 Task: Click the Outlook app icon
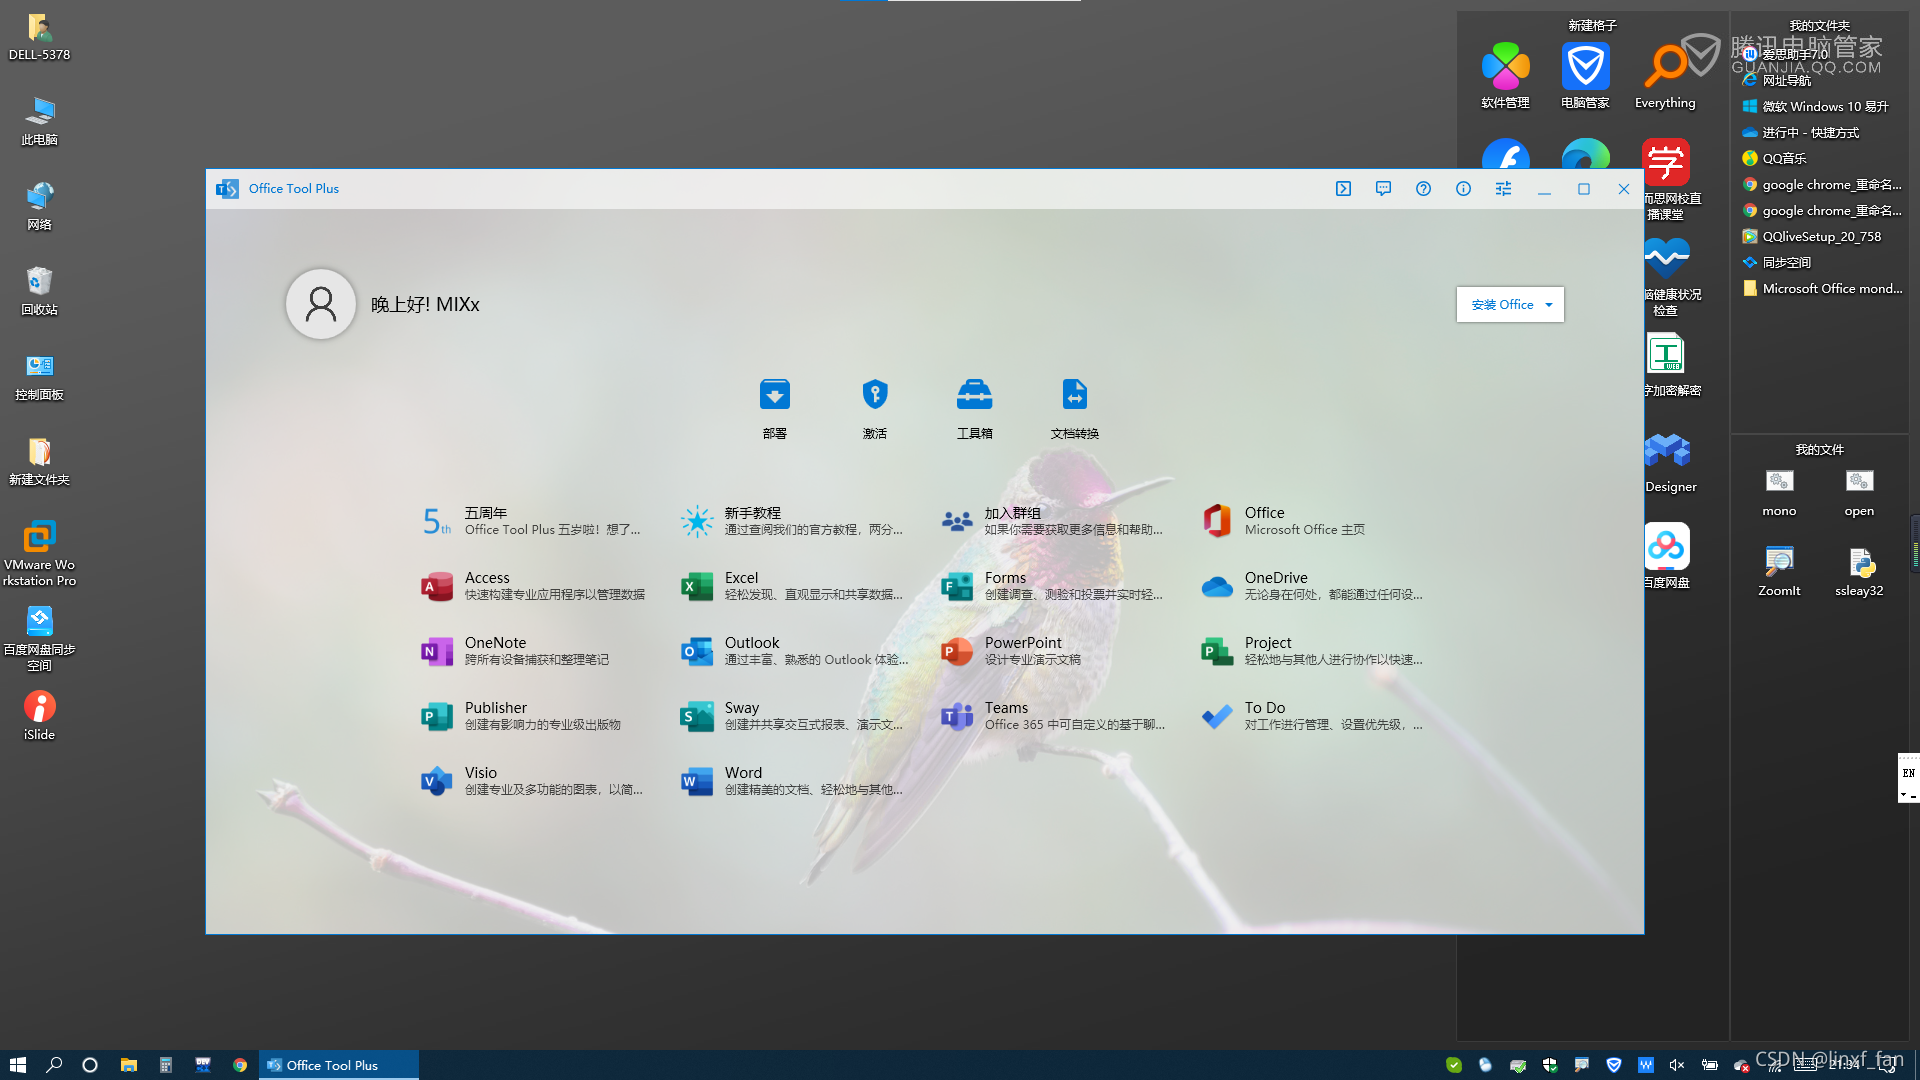click(697, 651)
